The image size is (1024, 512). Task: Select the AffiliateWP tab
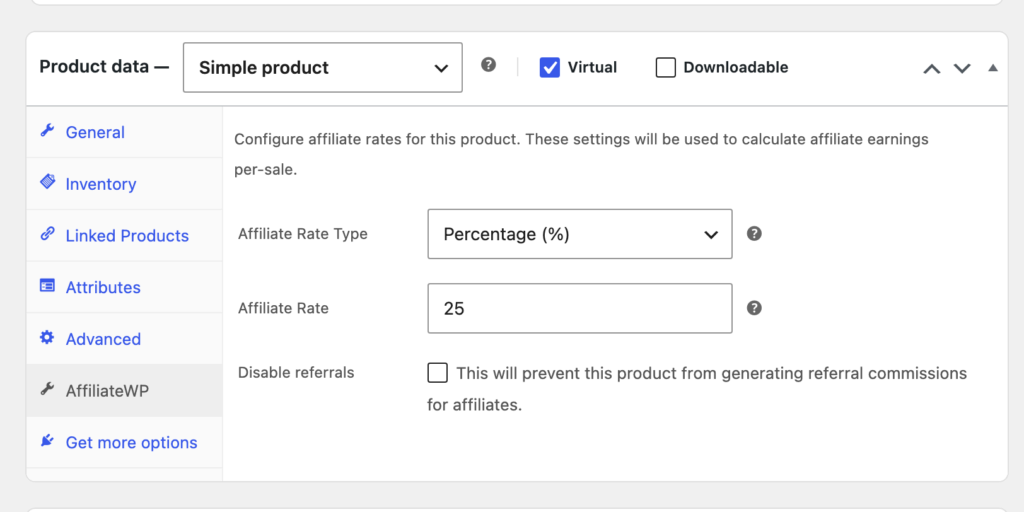[124, 391]
